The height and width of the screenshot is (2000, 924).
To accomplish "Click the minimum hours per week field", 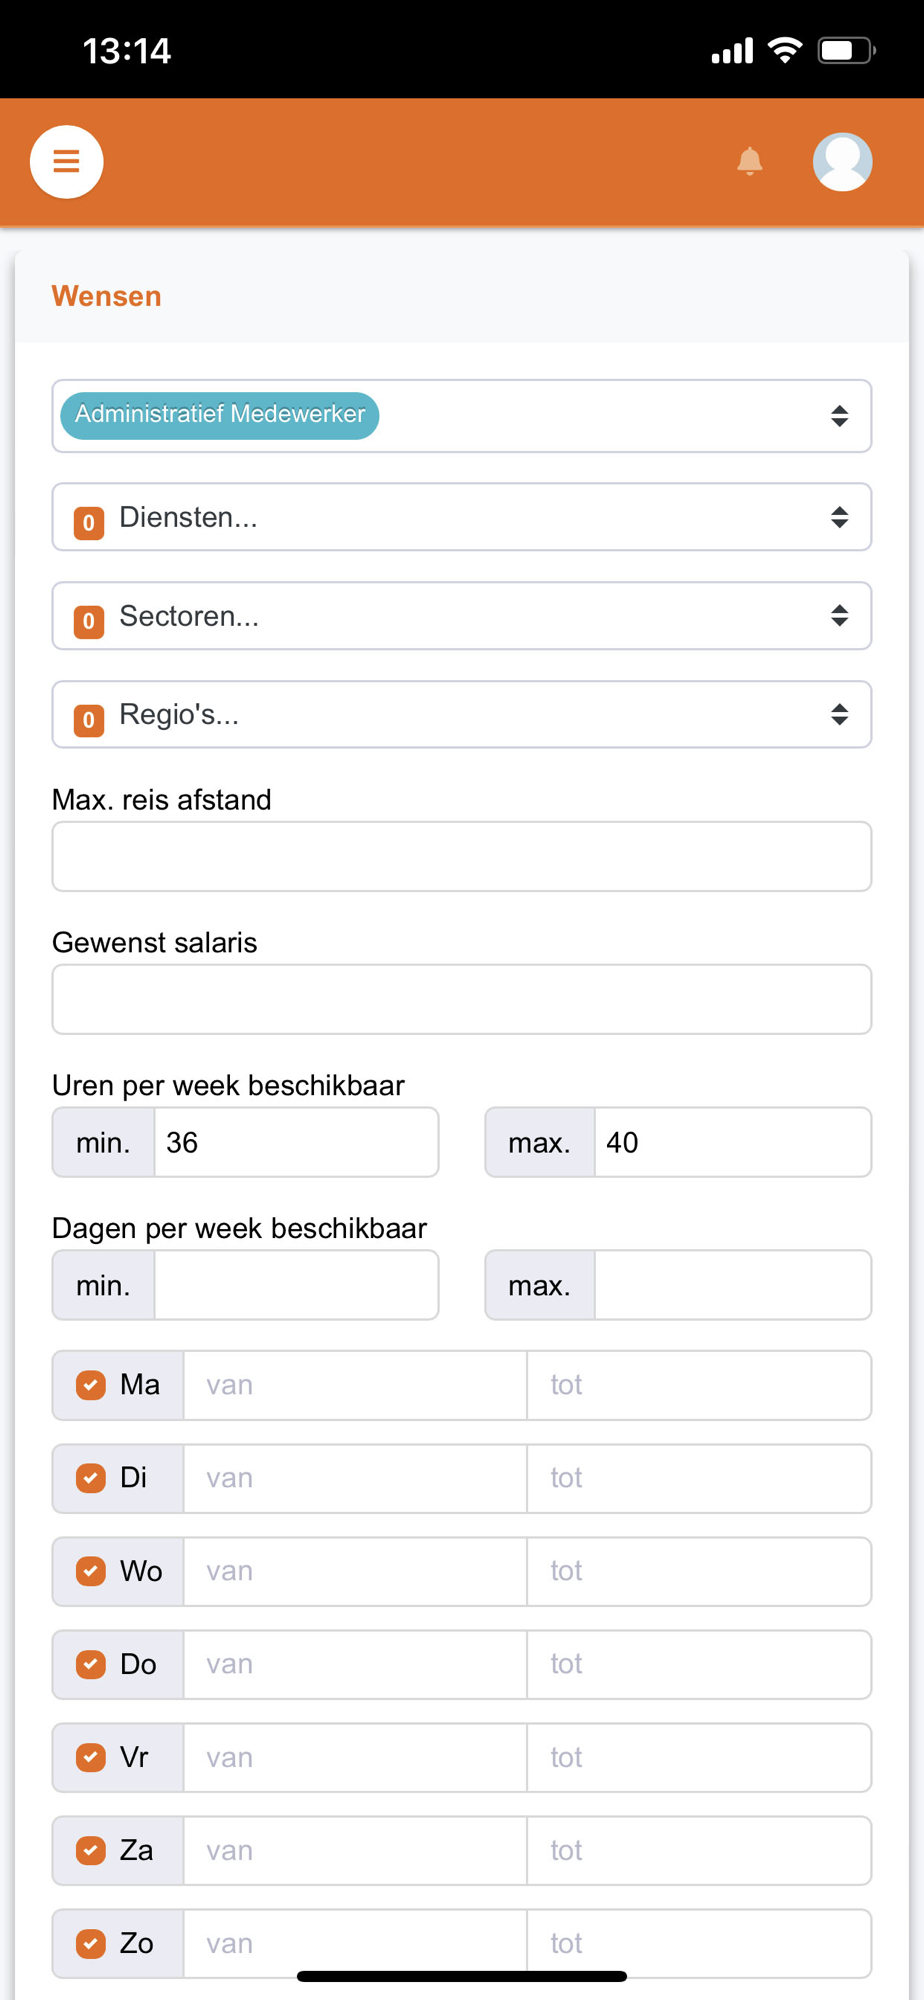I will pyautogui.click(x=296, y=1142).
